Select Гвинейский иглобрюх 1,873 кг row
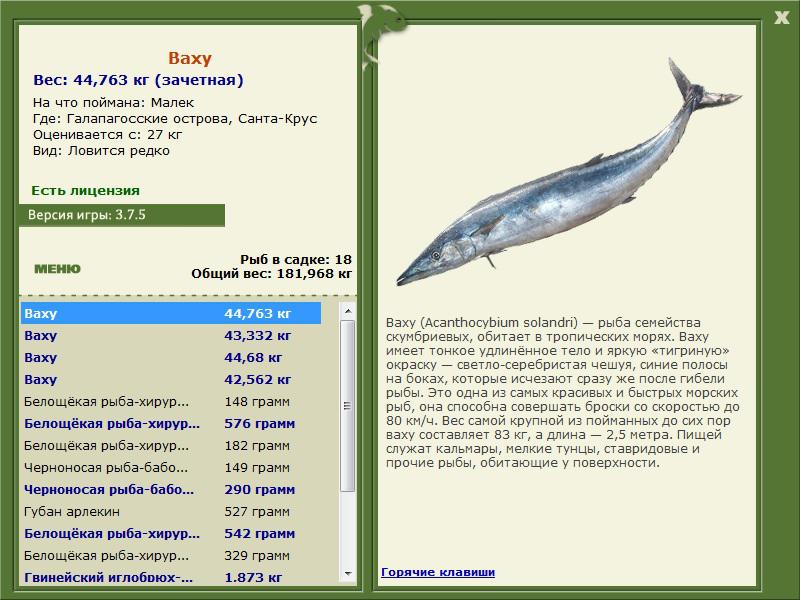This screenshot has height=600, width=800. click(171, 576)
